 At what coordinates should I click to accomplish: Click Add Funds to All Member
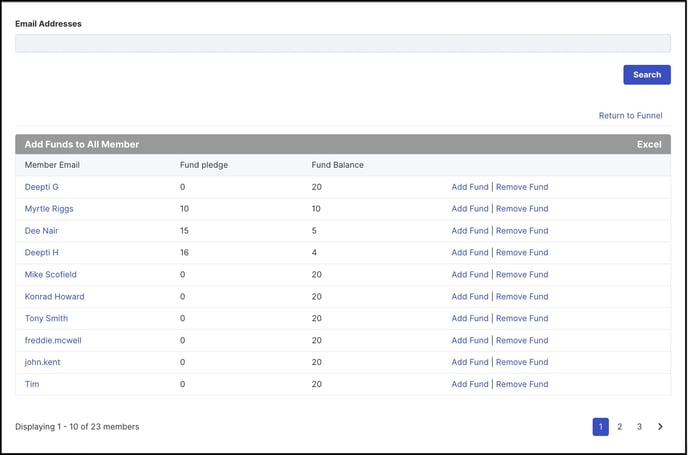point(82,144)
